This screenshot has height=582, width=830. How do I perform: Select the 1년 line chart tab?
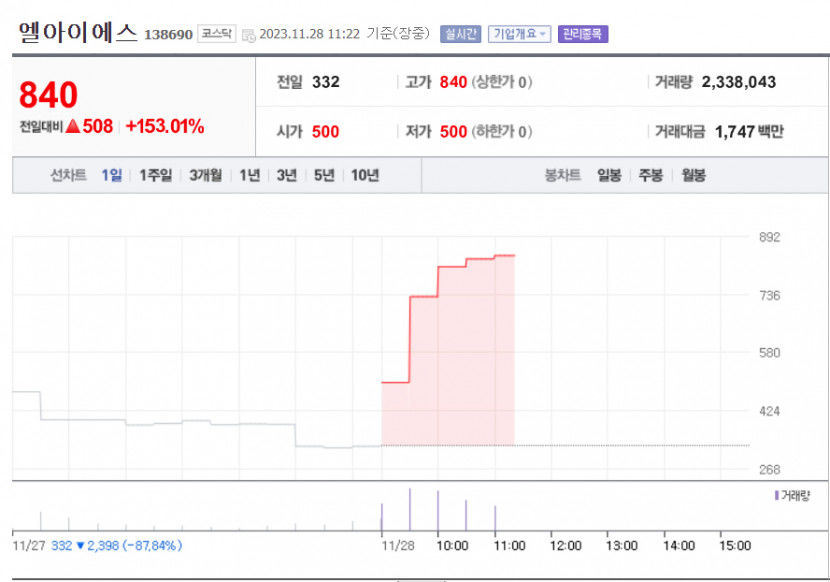click(250, 175)
